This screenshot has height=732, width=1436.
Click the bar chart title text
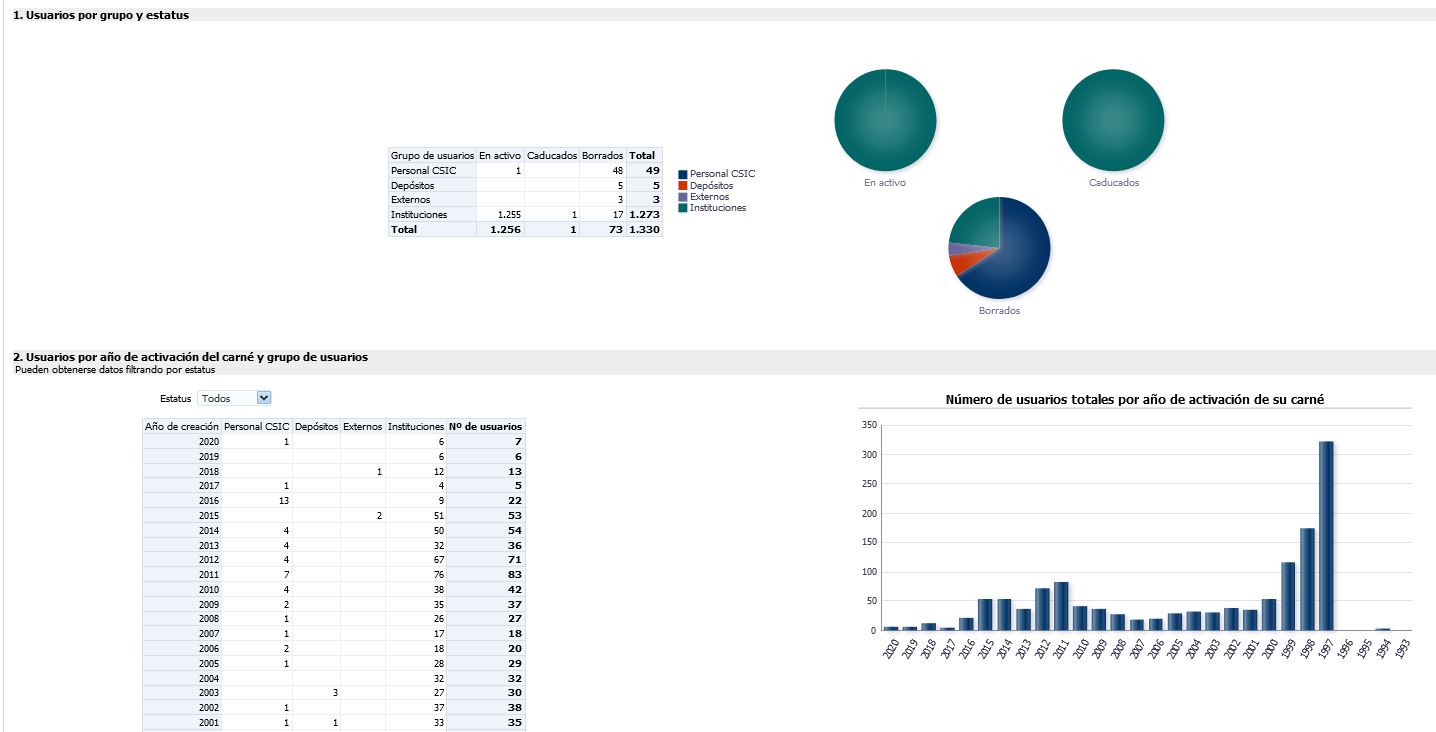(1135, 400)
